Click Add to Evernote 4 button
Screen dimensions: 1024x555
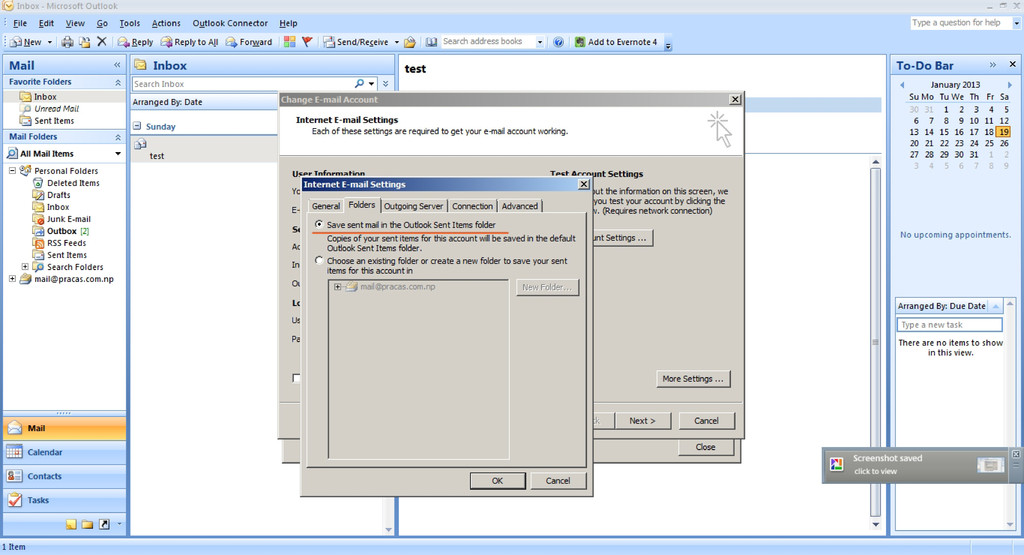click(616, 42)
